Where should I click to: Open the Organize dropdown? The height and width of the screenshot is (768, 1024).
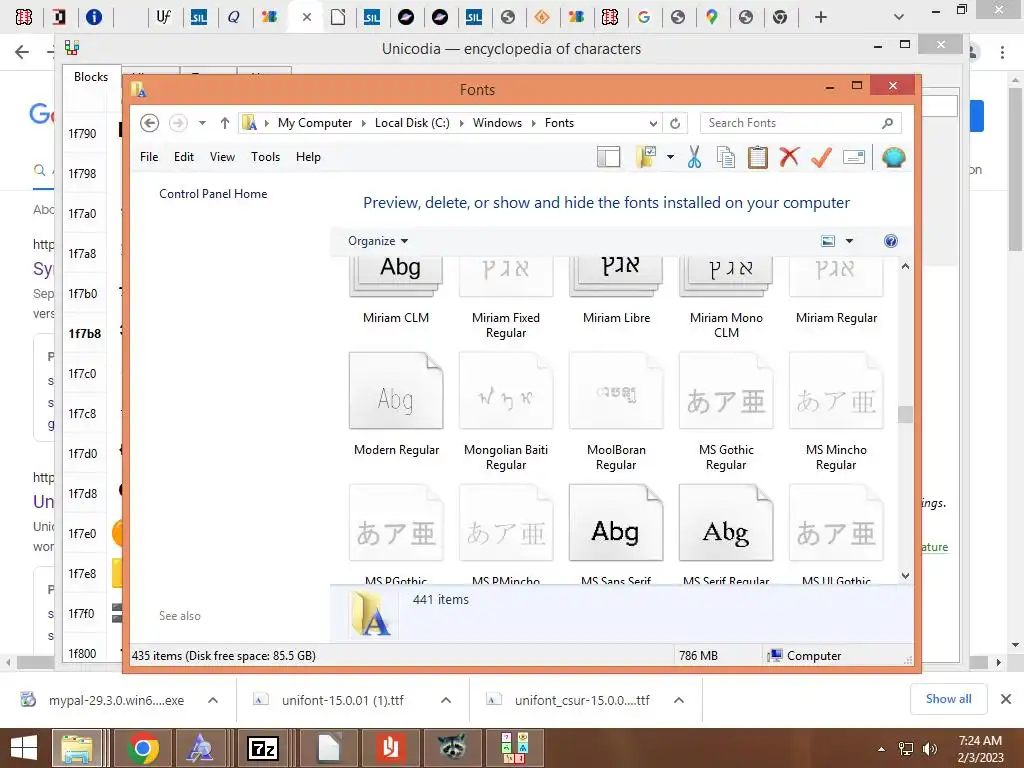[x=377, y=241]
